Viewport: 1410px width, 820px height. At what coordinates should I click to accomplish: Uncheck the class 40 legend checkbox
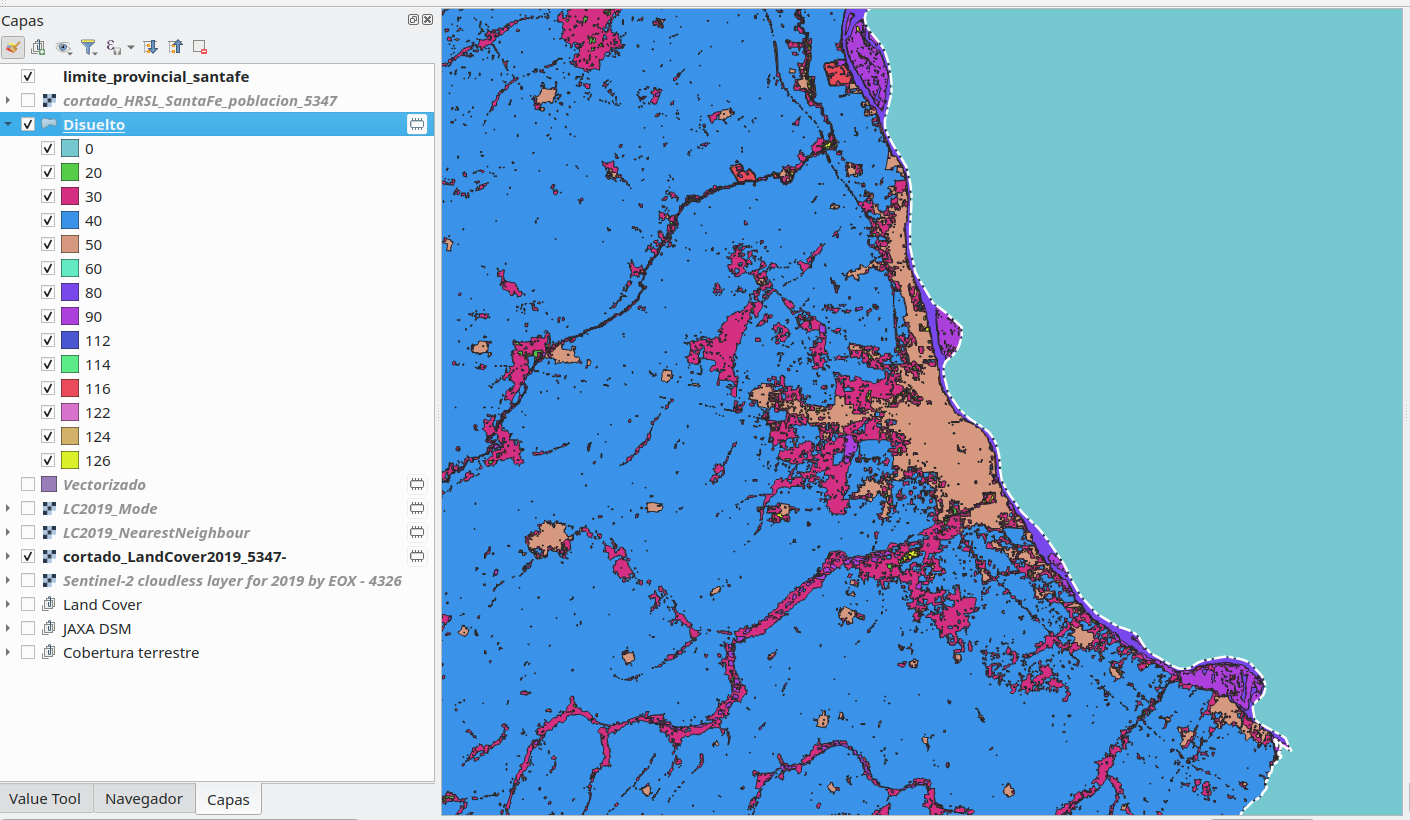point(48,220)
